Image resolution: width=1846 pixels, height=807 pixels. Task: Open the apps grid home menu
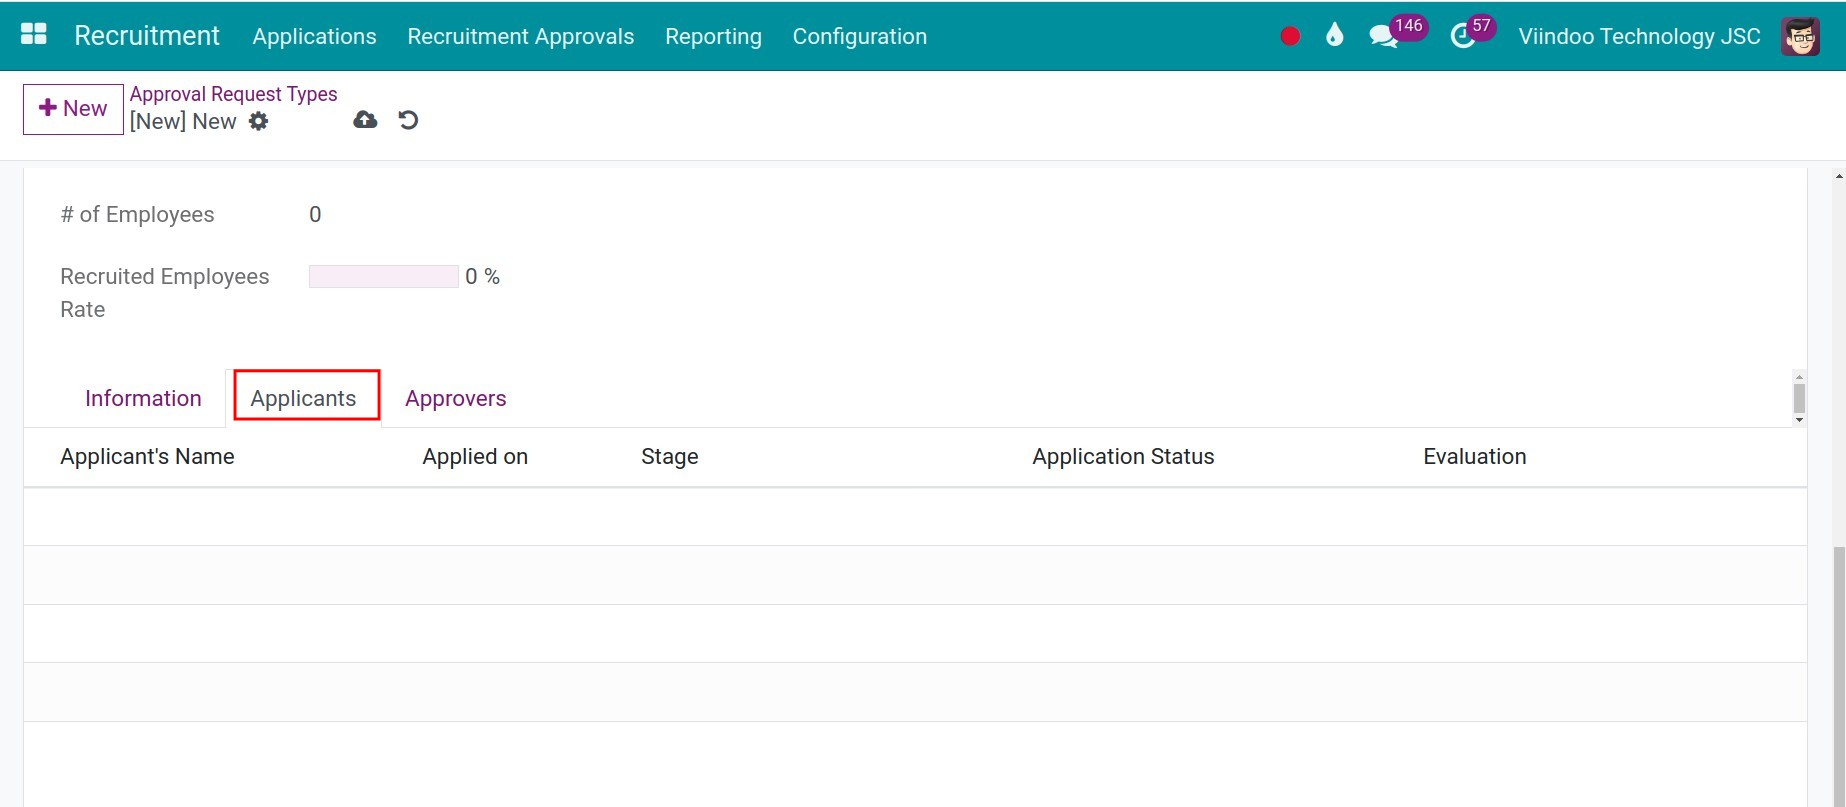click(x=34, y=35)
